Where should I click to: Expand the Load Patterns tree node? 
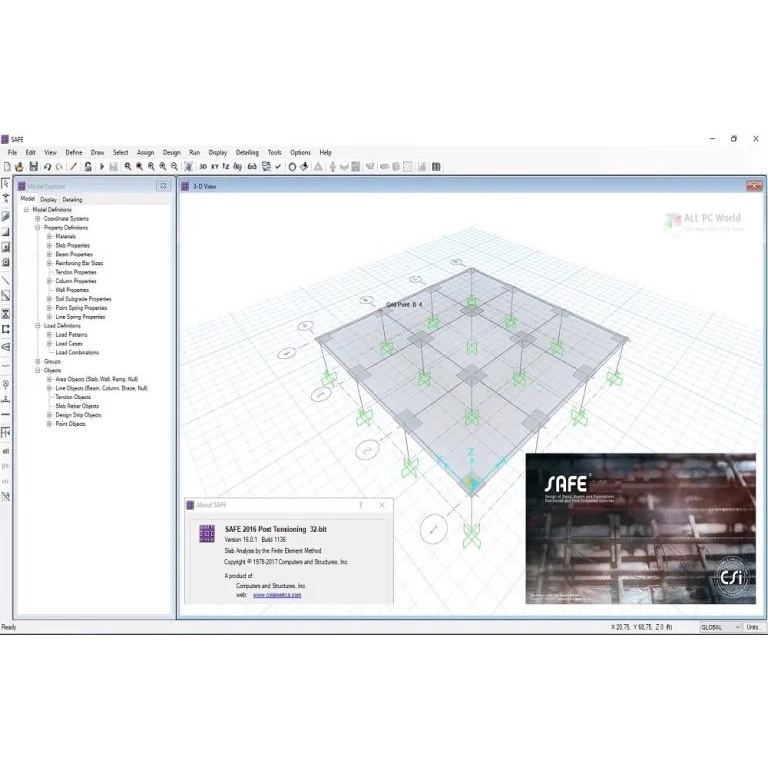49,335
